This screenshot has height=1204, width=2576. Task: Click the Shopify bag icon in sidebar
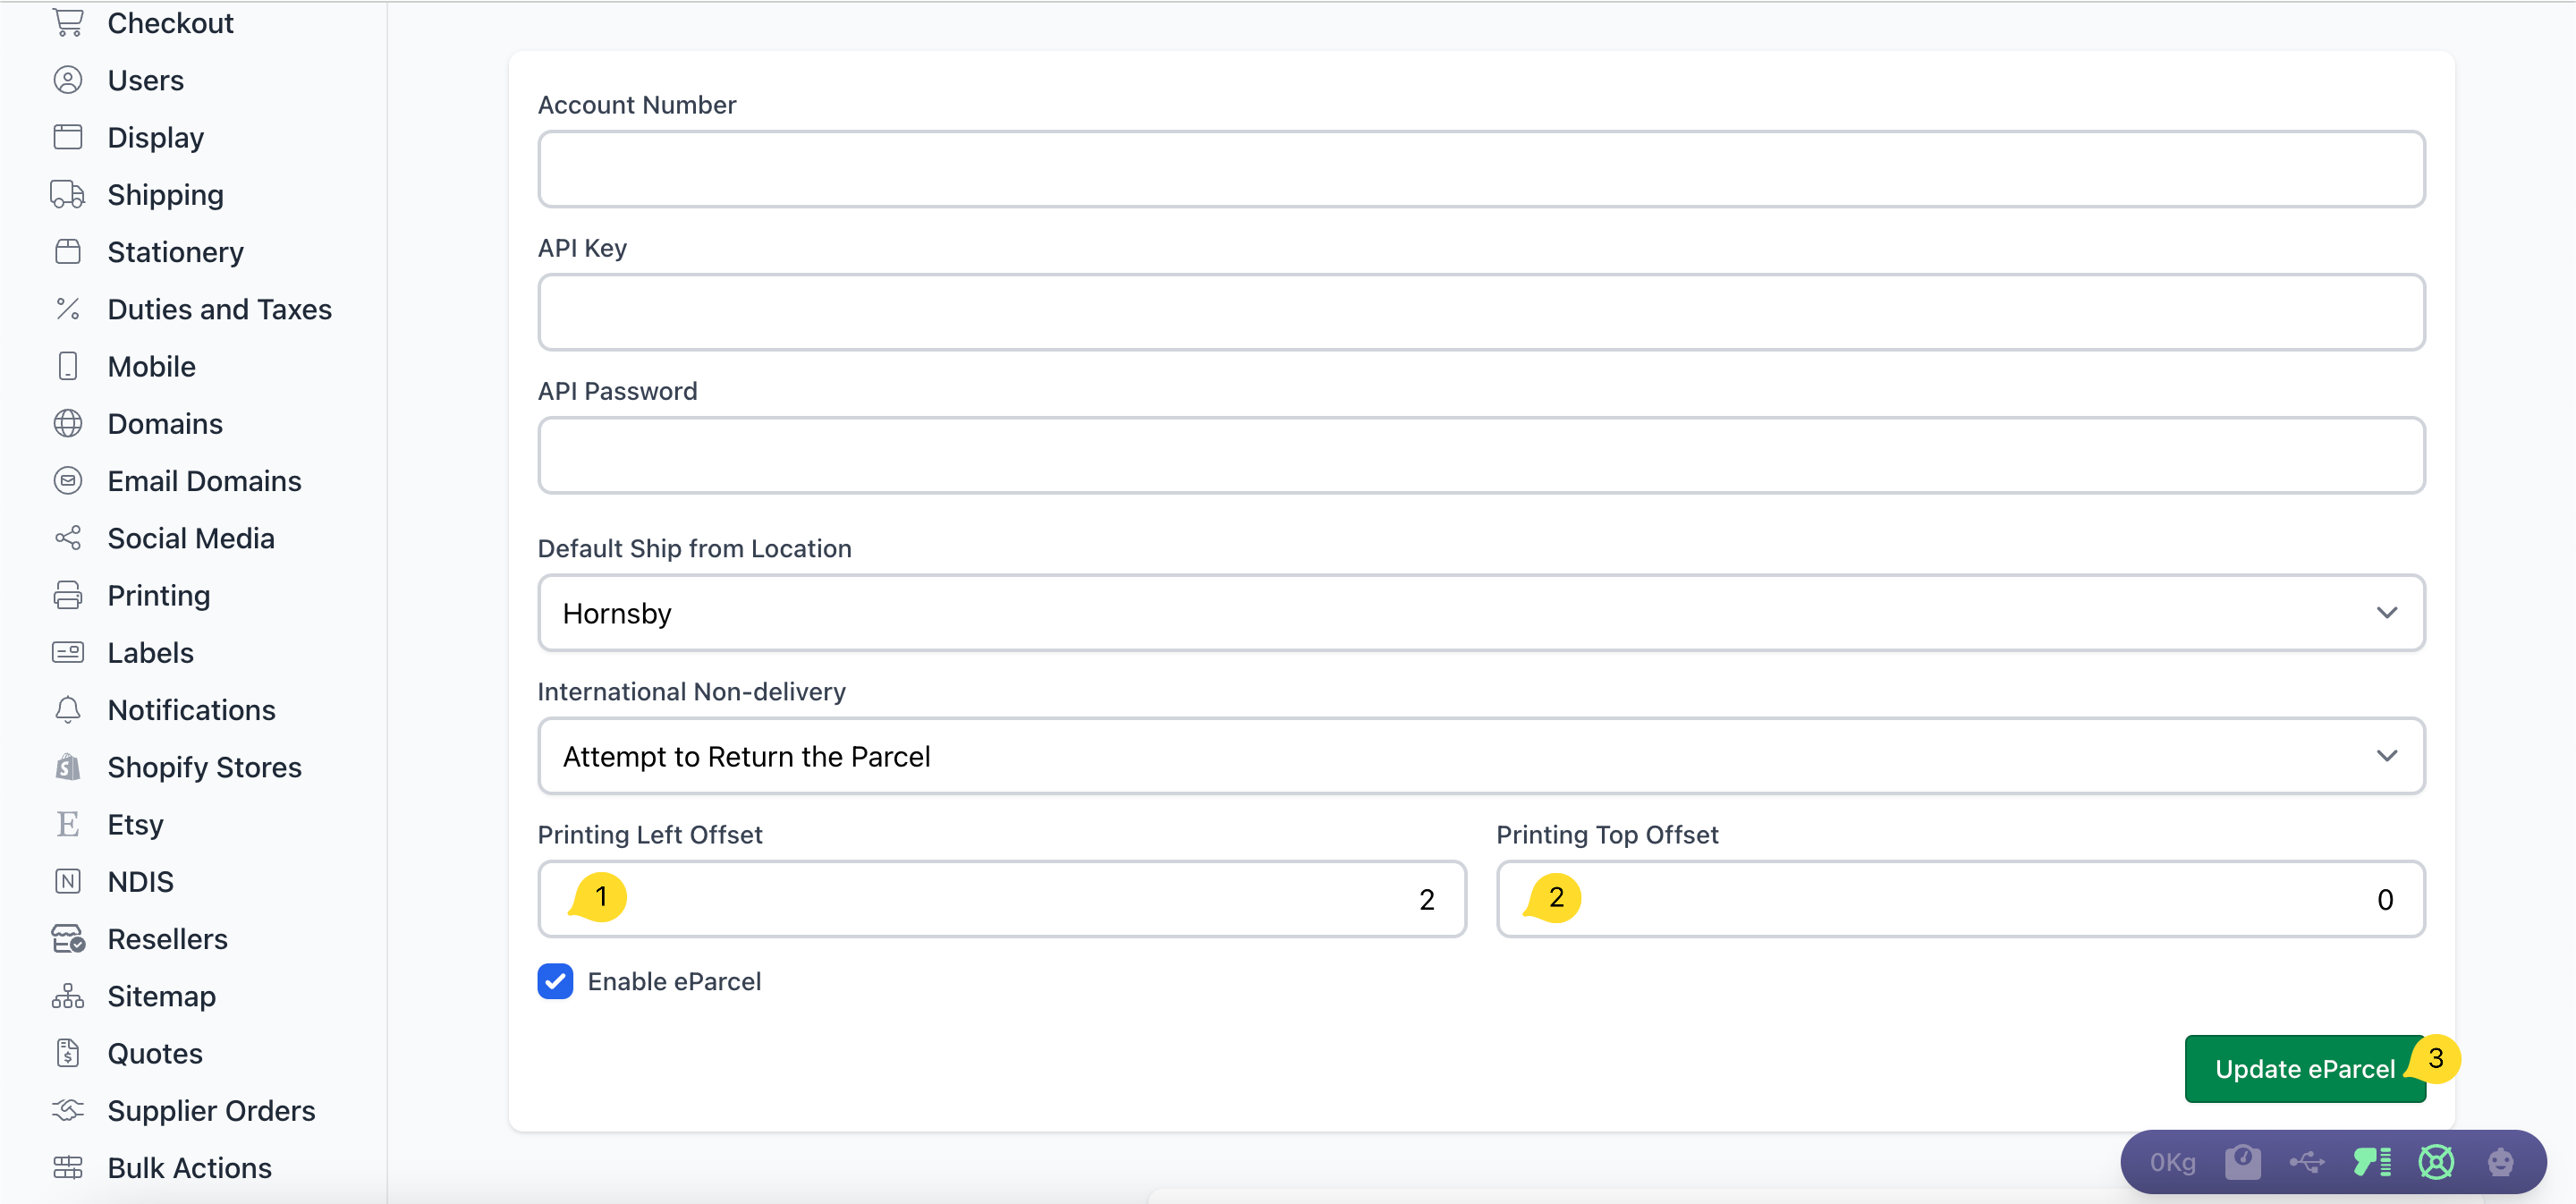pos(68,767)
